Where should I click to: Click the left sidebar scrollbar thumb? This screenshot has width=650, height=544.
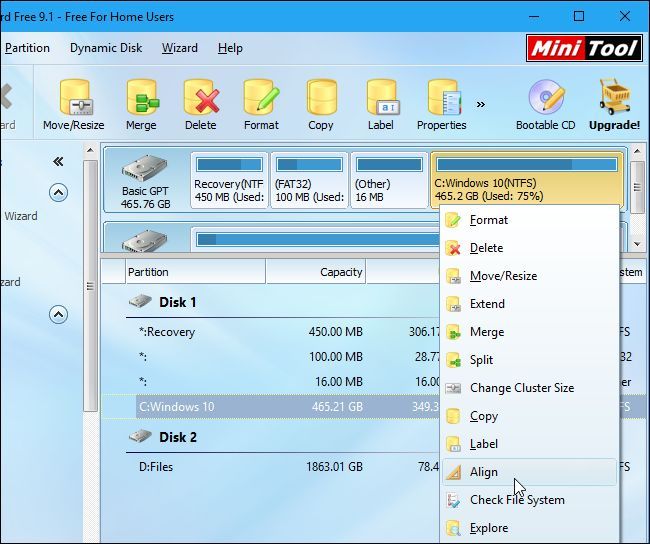click(x=90, y=286)
